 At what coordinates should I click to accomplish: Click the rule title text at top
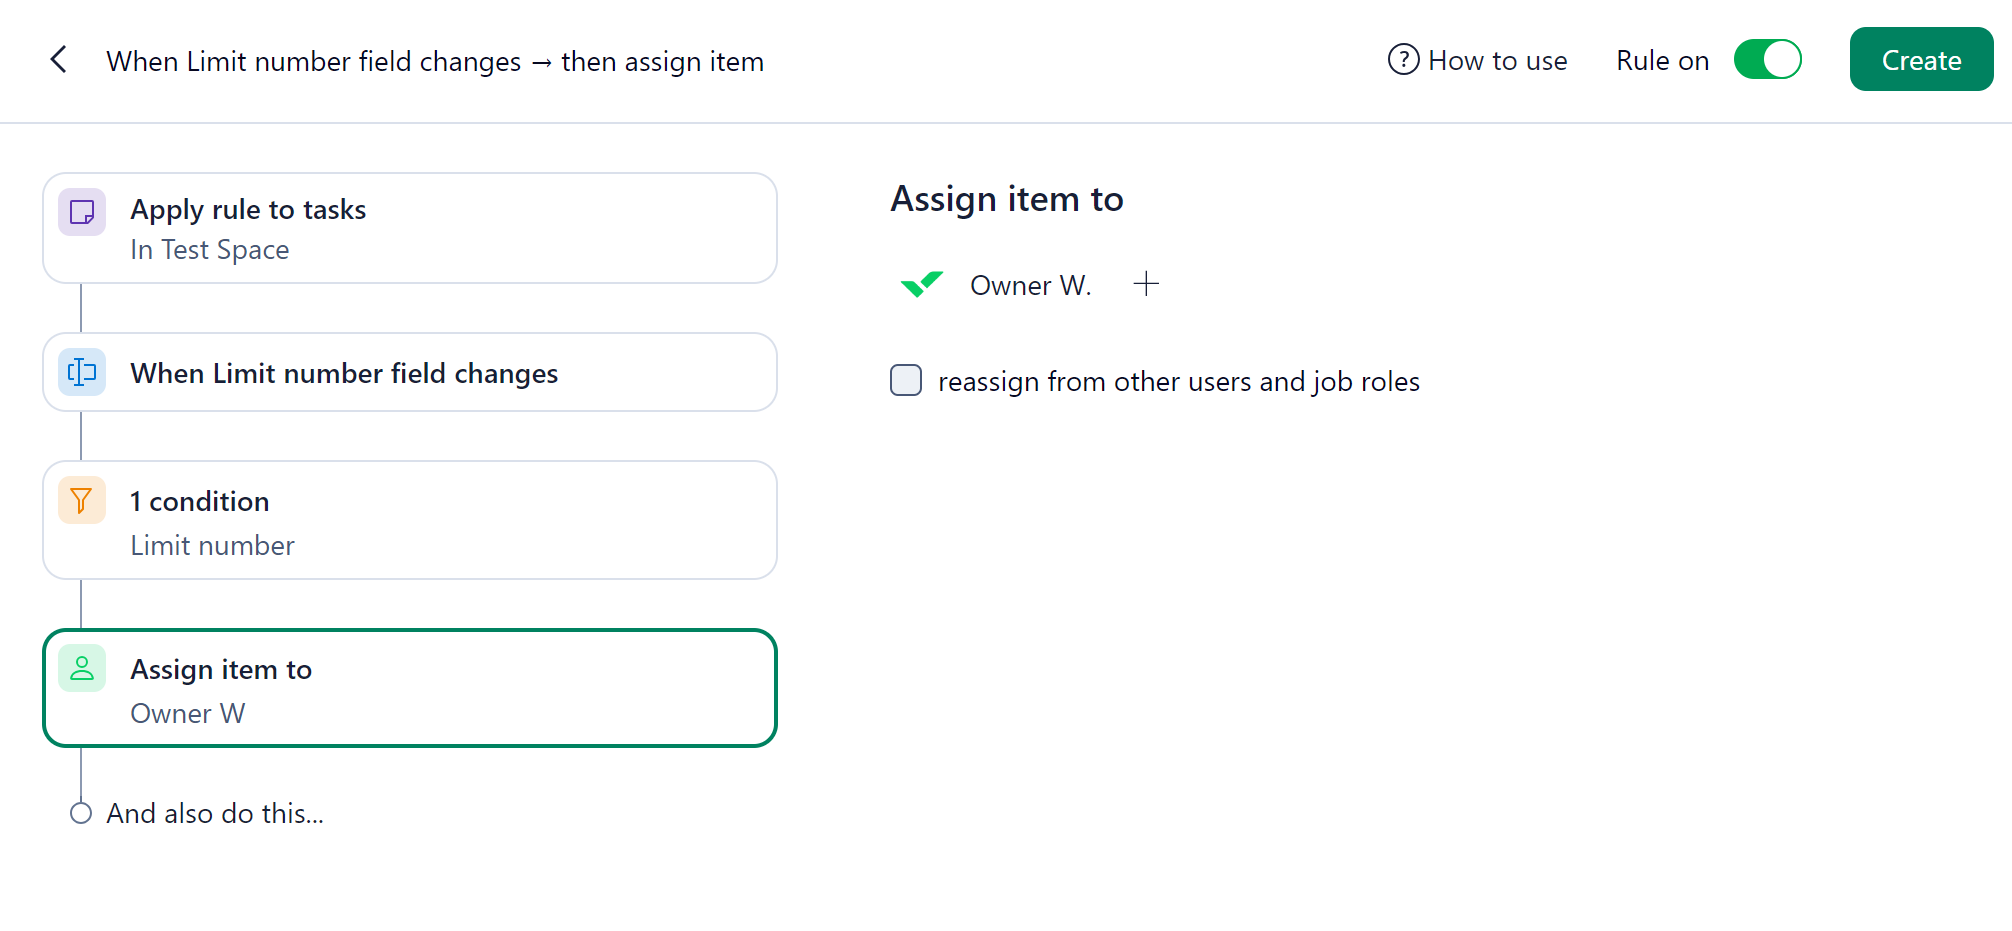click(435, 61)
